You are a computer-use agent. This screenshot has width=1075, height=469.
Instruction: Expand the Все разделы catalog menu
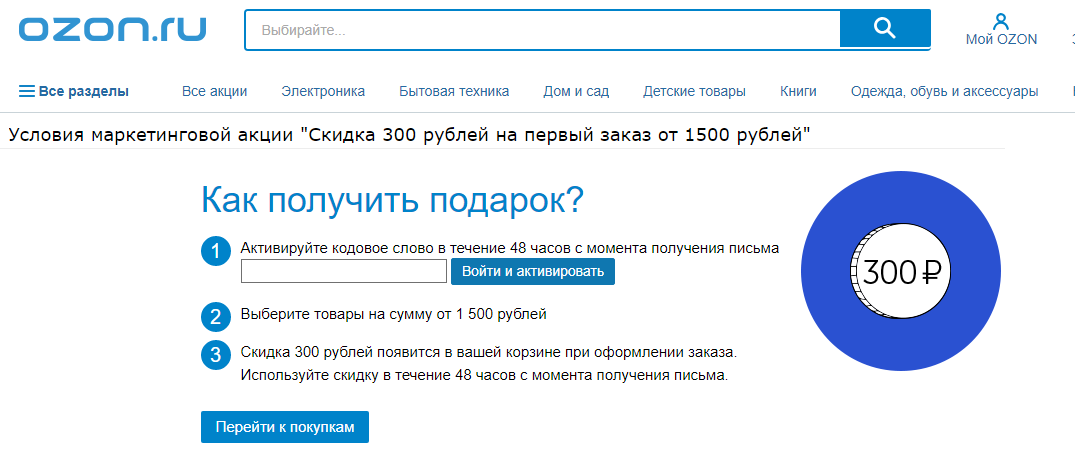[x=84, y=92]
